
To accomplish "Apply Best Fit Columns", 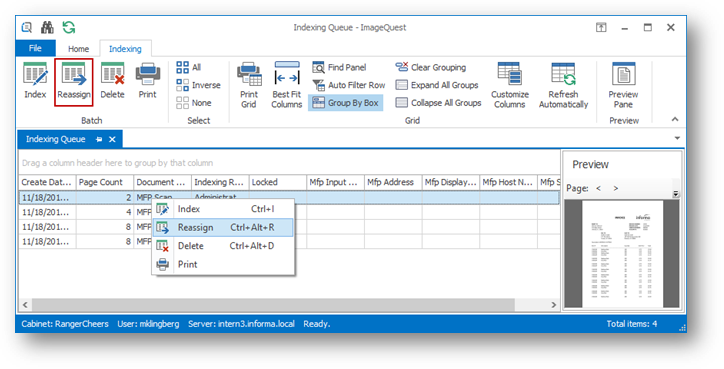I will [287, 86].
